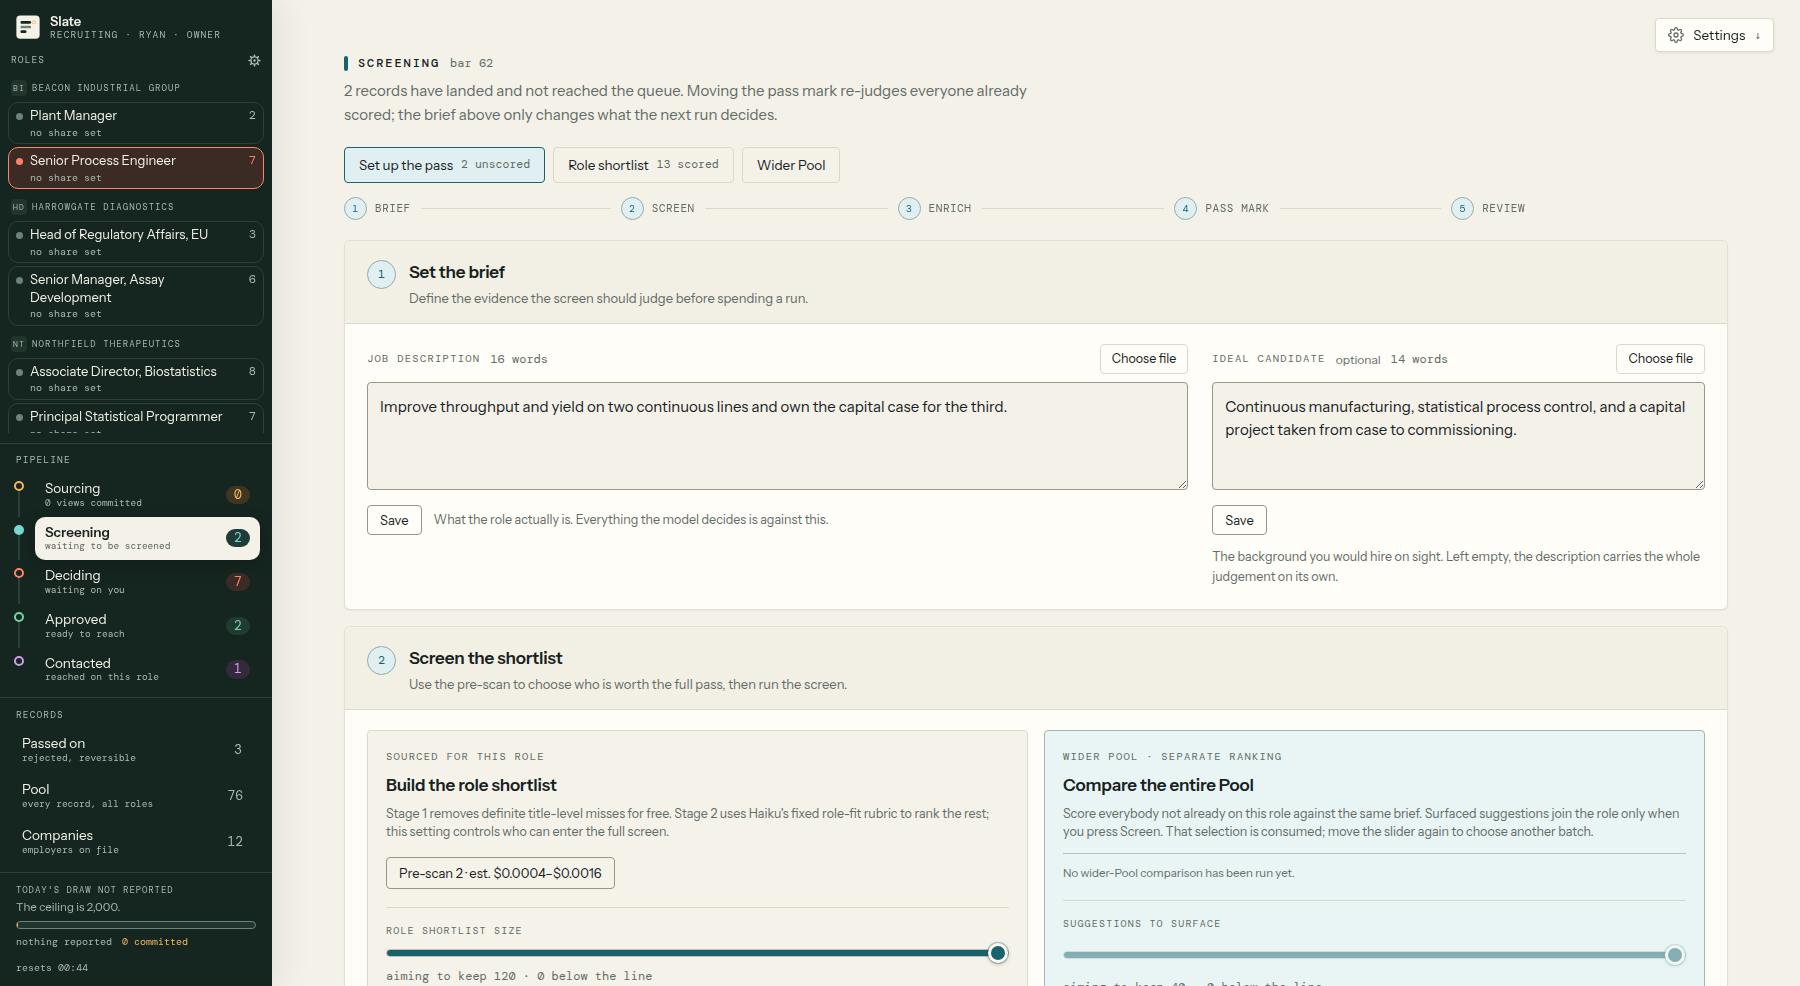Open Sourcing pipeline stage
1800x986 pixels.
click(147, 494)
